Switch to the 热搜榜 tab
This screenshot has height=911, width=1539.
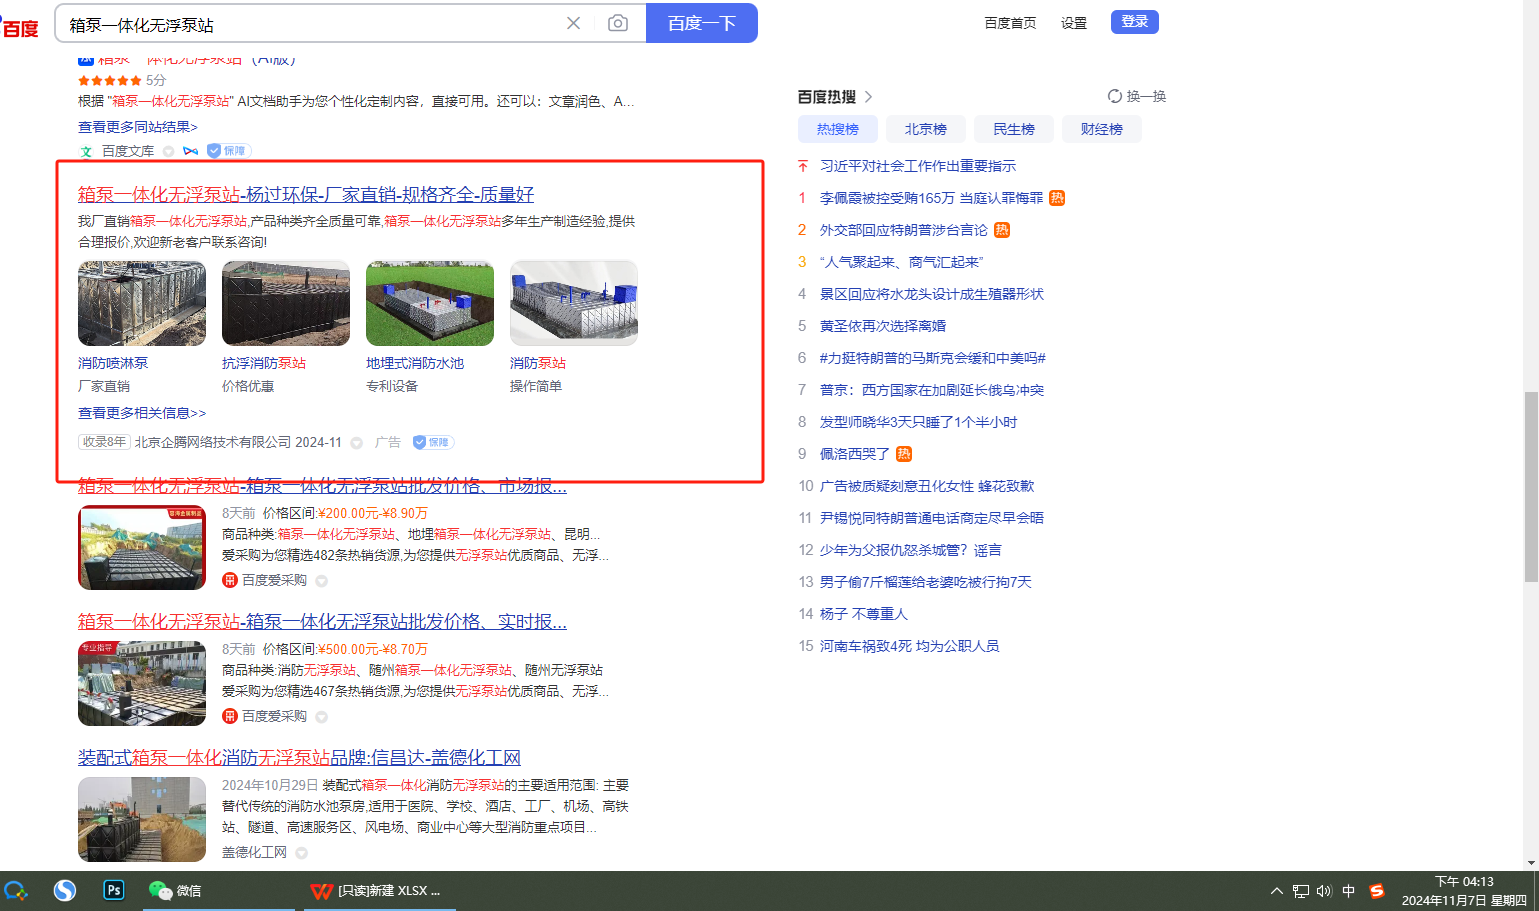[838, 129]
